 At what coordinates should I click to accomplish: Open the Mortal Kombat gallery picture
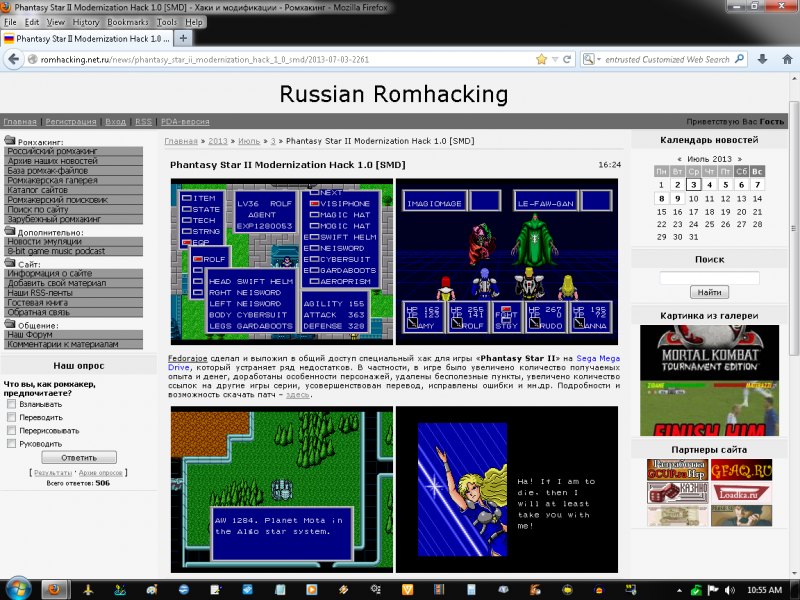[x=709, y=381]
